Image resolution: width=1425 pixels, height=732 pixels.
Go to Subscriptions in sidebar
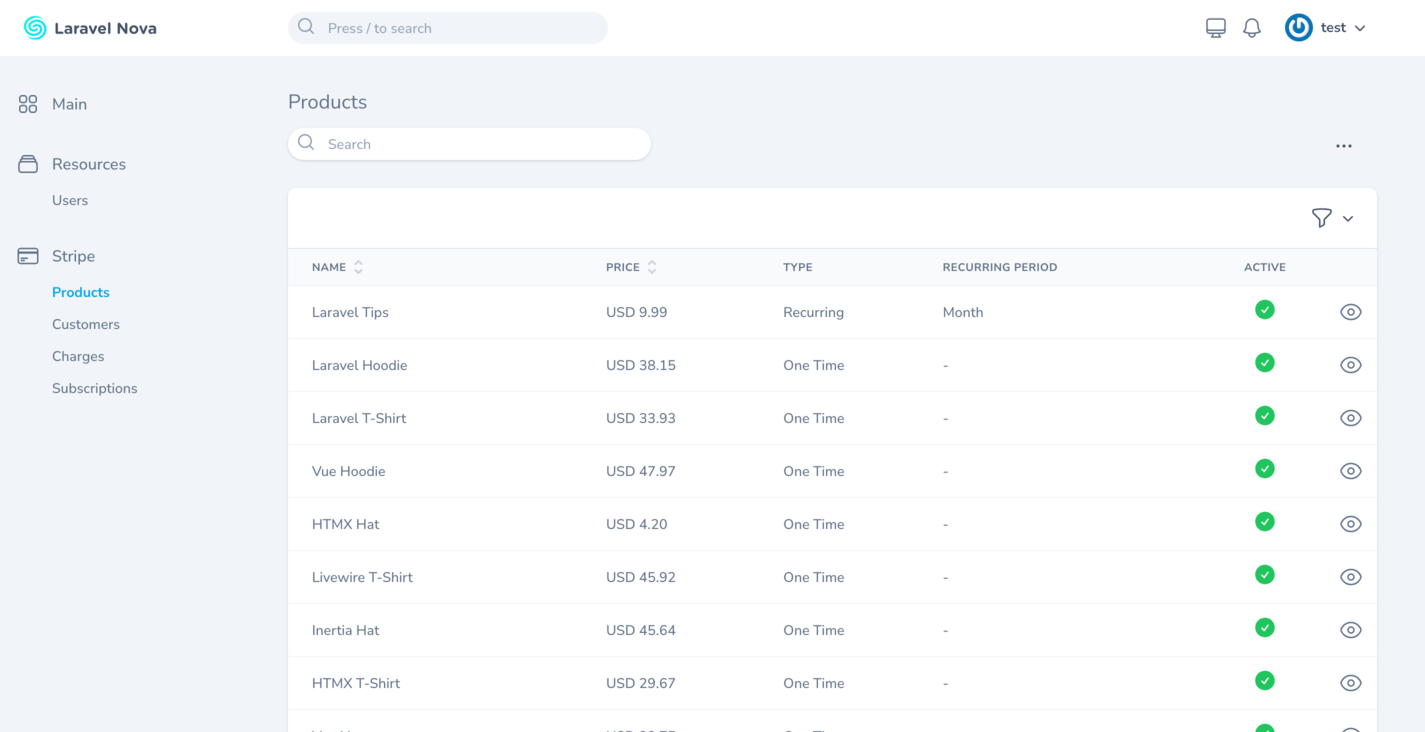95,388
